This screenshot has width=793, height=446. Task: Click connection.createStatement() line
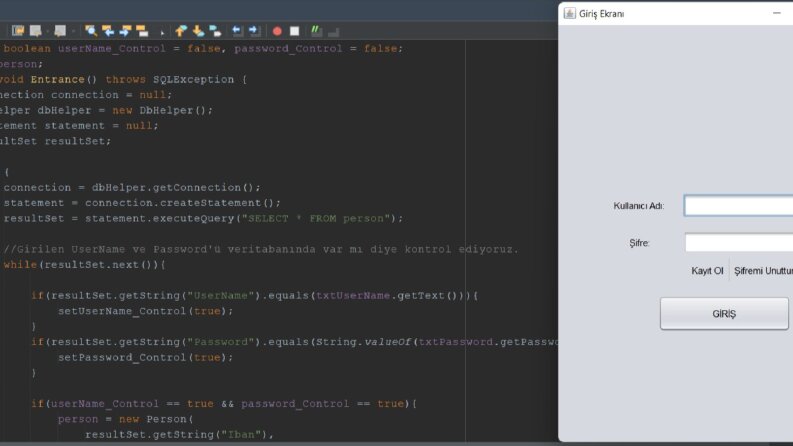[142, 203]
